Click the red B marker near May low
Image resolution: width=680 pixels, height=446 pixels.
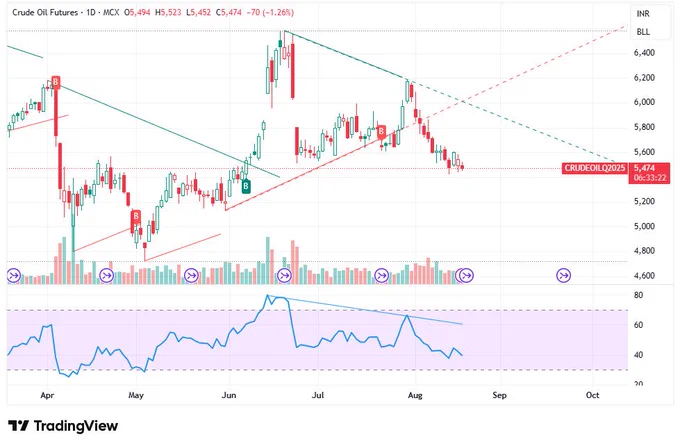136,216
